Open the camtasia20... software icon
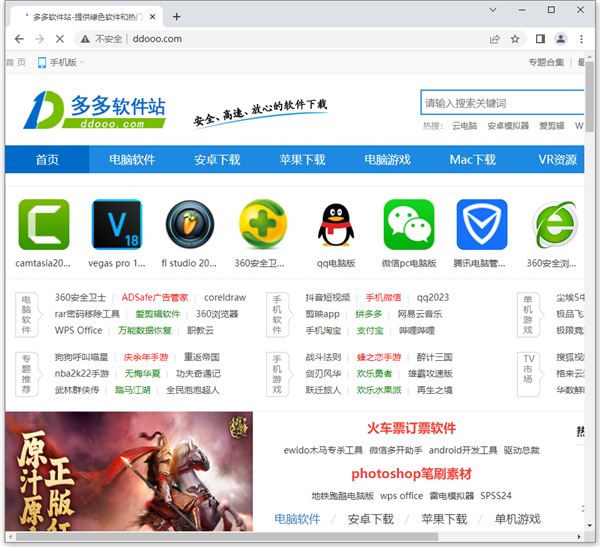 [x=44, y=224]
